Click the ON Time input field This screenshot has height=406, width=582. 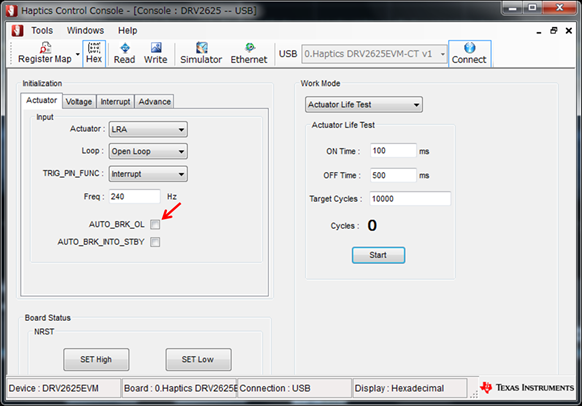click(x=393, y=151)
